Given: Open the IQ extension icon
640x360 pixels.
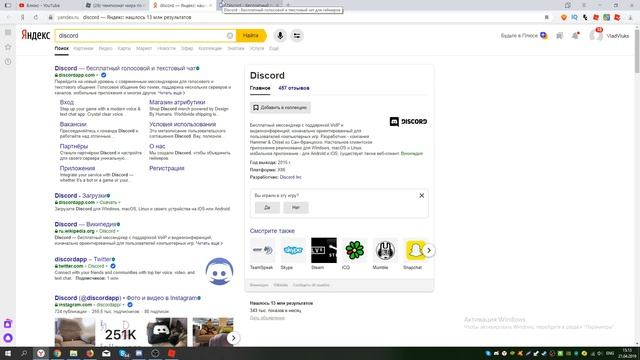Looking at the screenshot, I should pyautogui.click(x=574, y=18).
